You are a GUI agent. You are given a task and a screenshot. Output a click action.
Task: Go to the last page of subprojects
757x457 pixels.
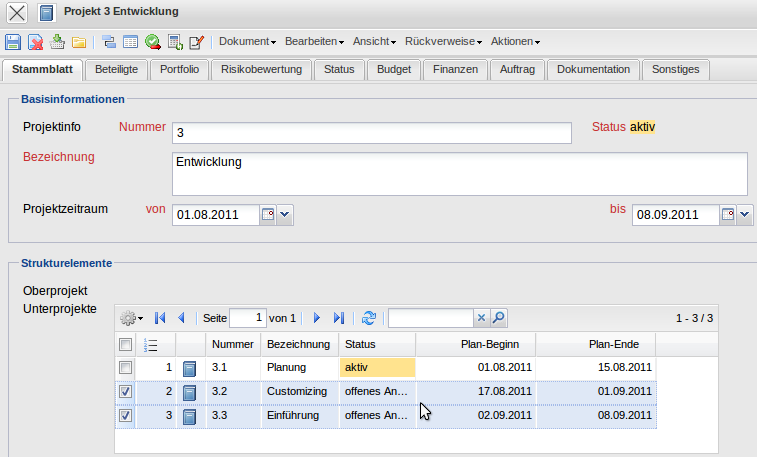[339, 318]
